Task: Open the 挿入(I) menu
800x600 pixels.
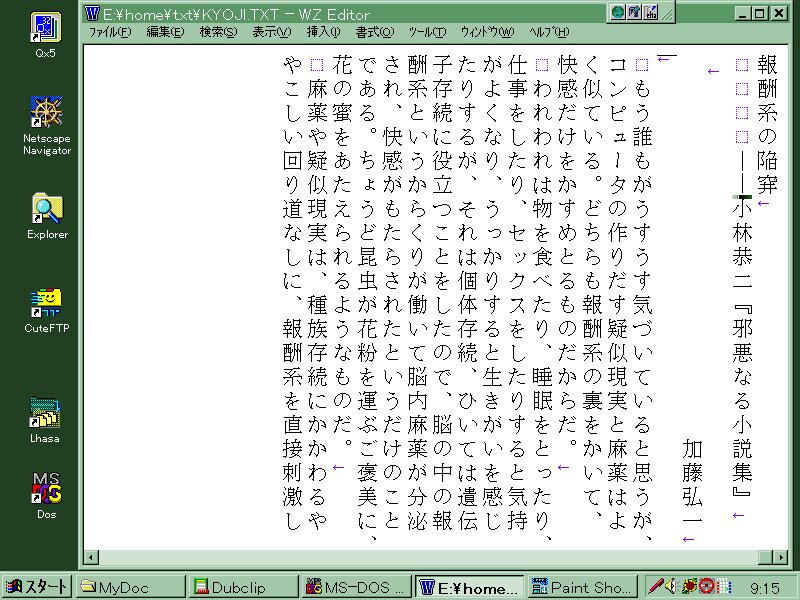Action: click(323, 32)
